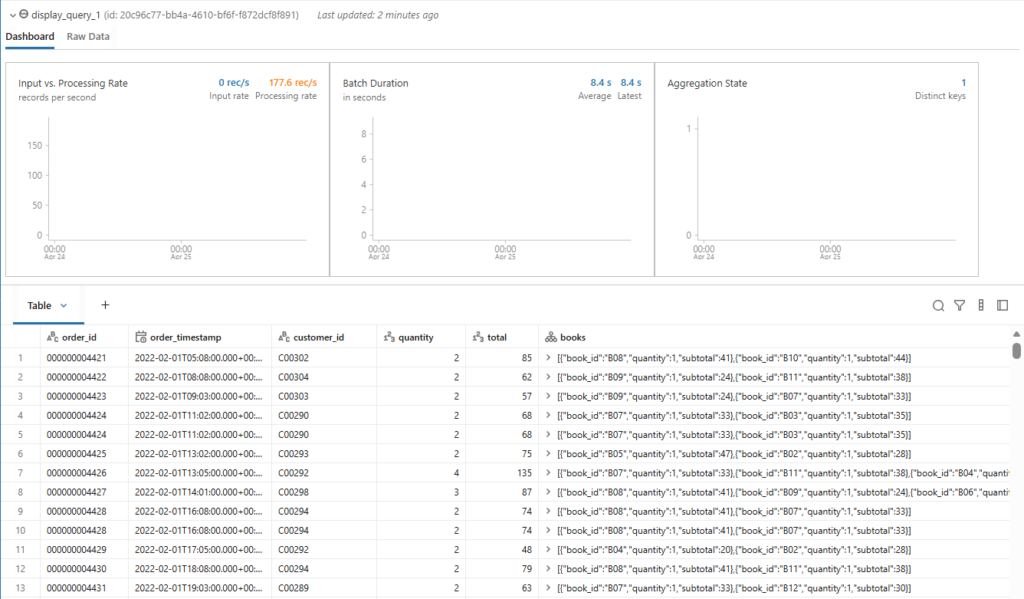1024x599 pixels.
Task: Click the column settings icon above table
Action: [x=981, y=306]
